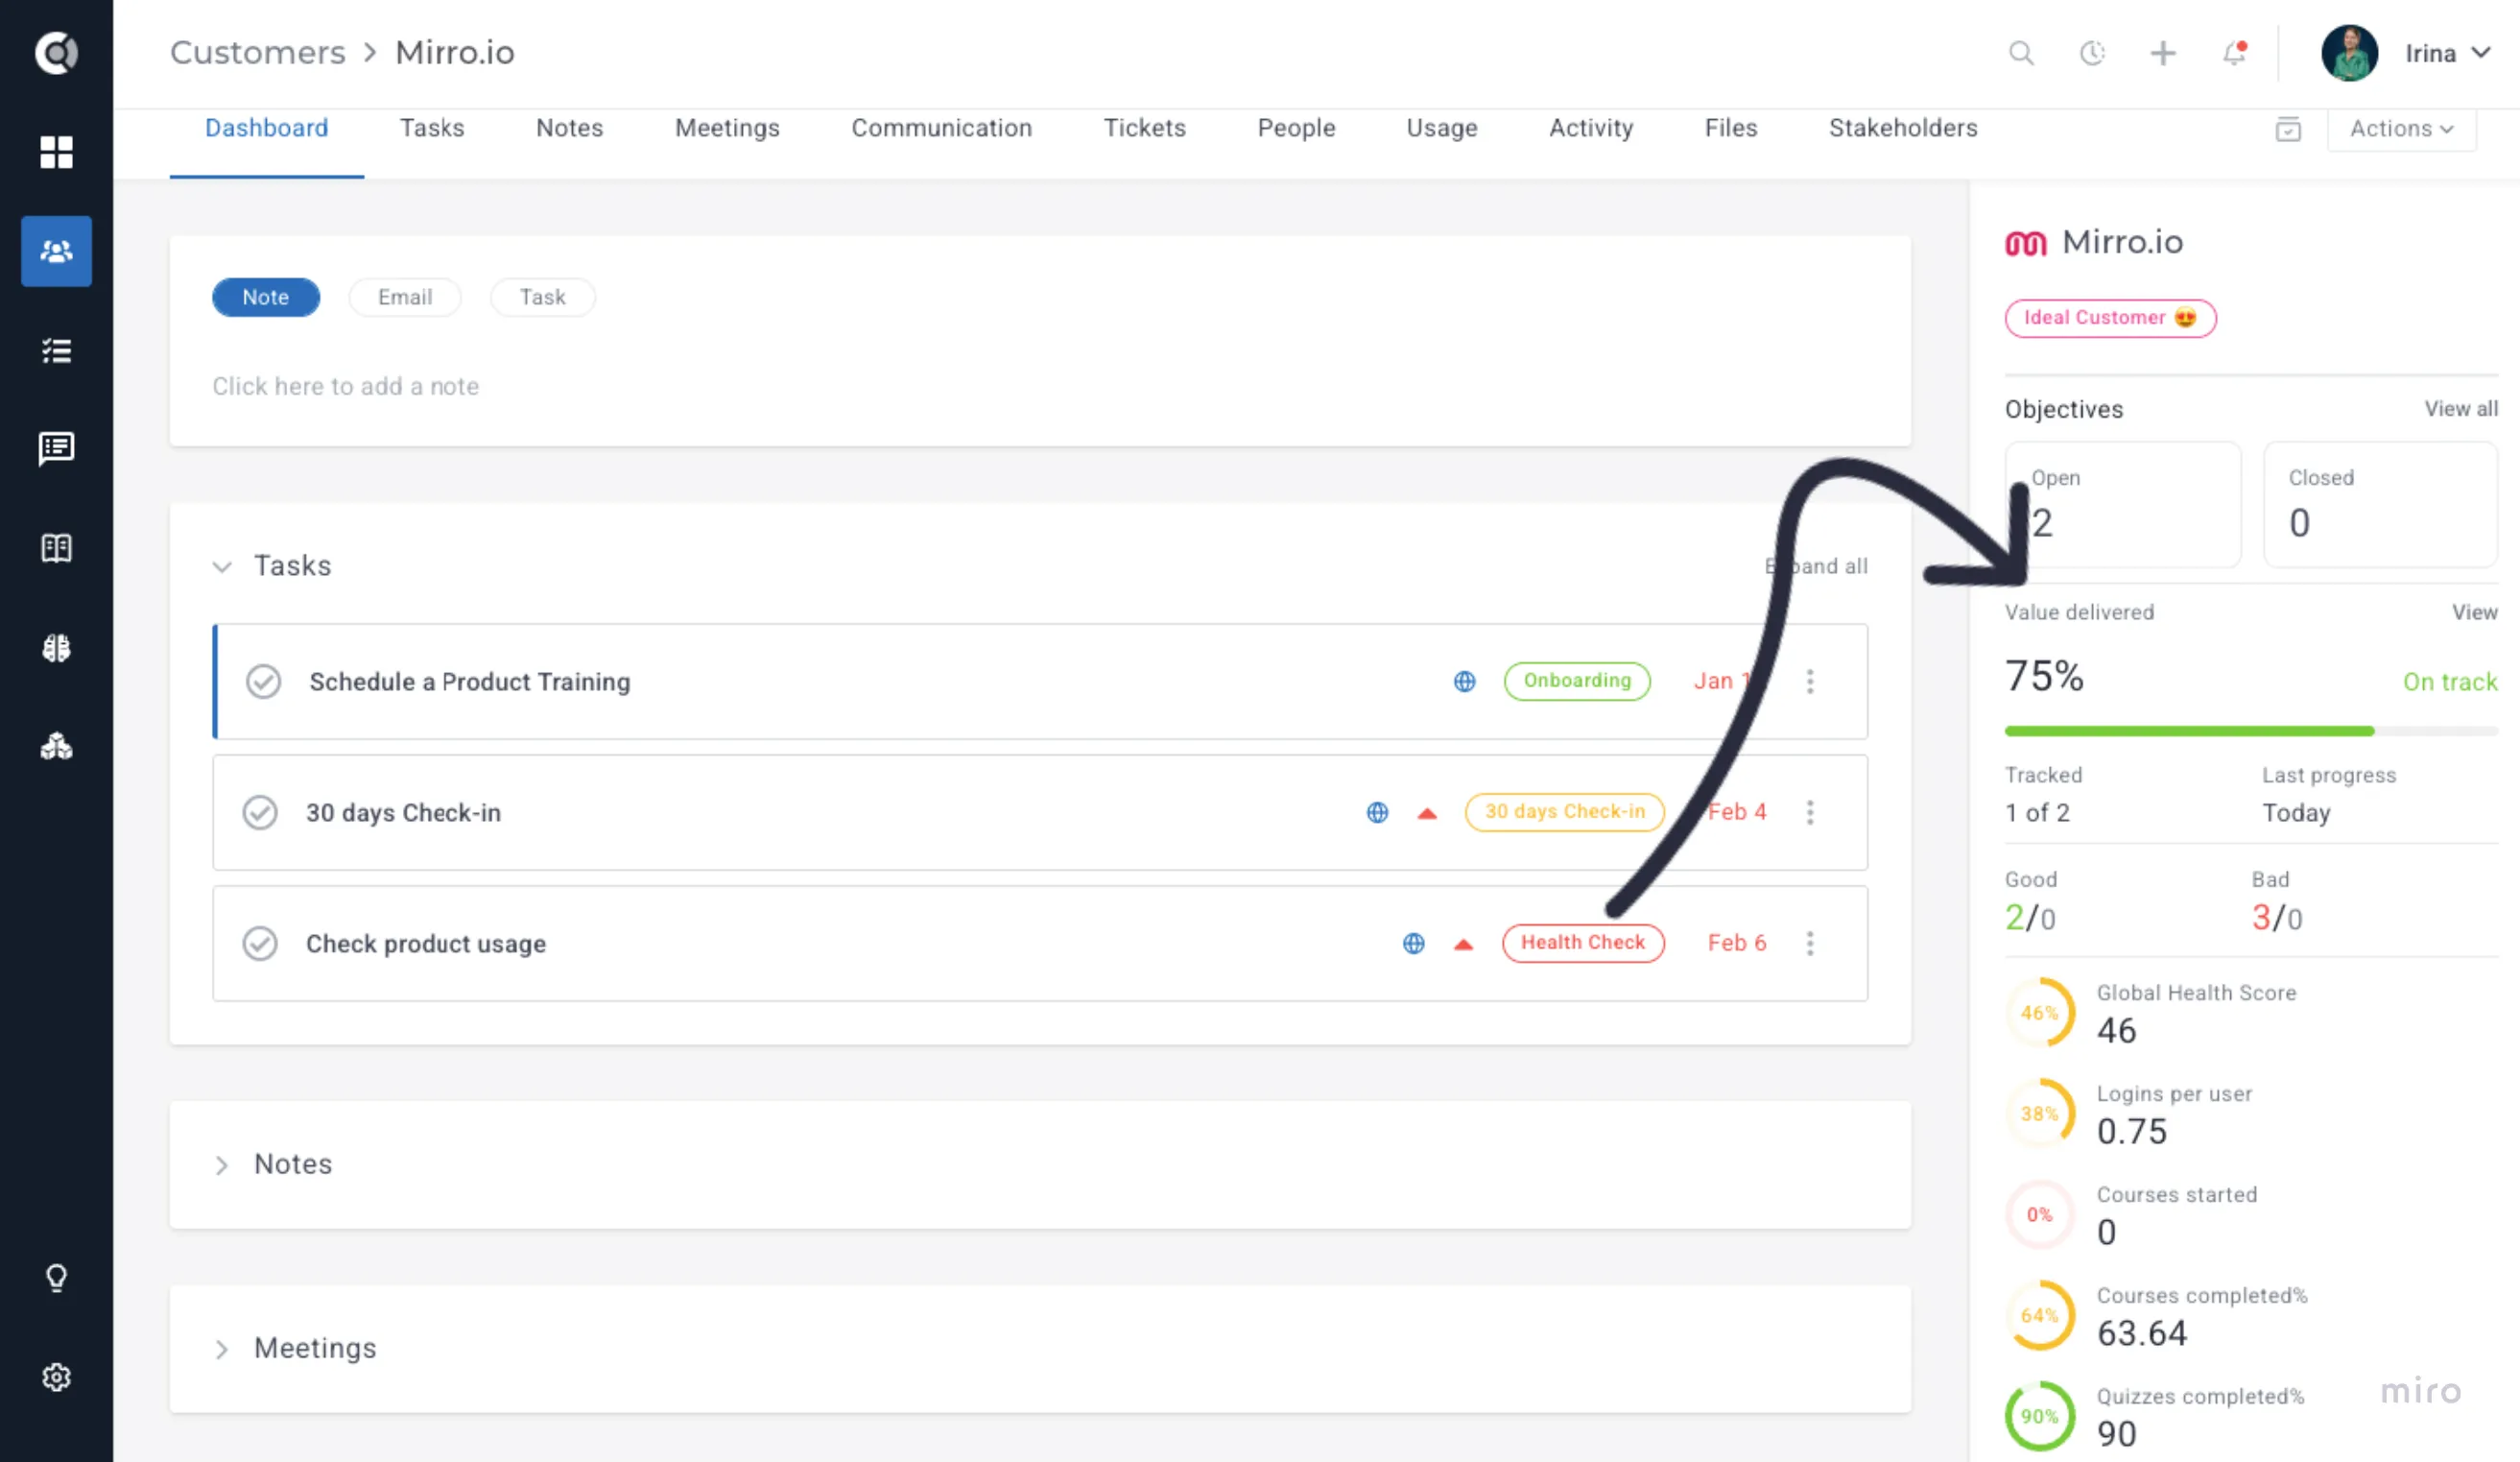Open more options for Check product usage
The width and height of the screenshot is (2520, 1462).
tap(1810, 943)
